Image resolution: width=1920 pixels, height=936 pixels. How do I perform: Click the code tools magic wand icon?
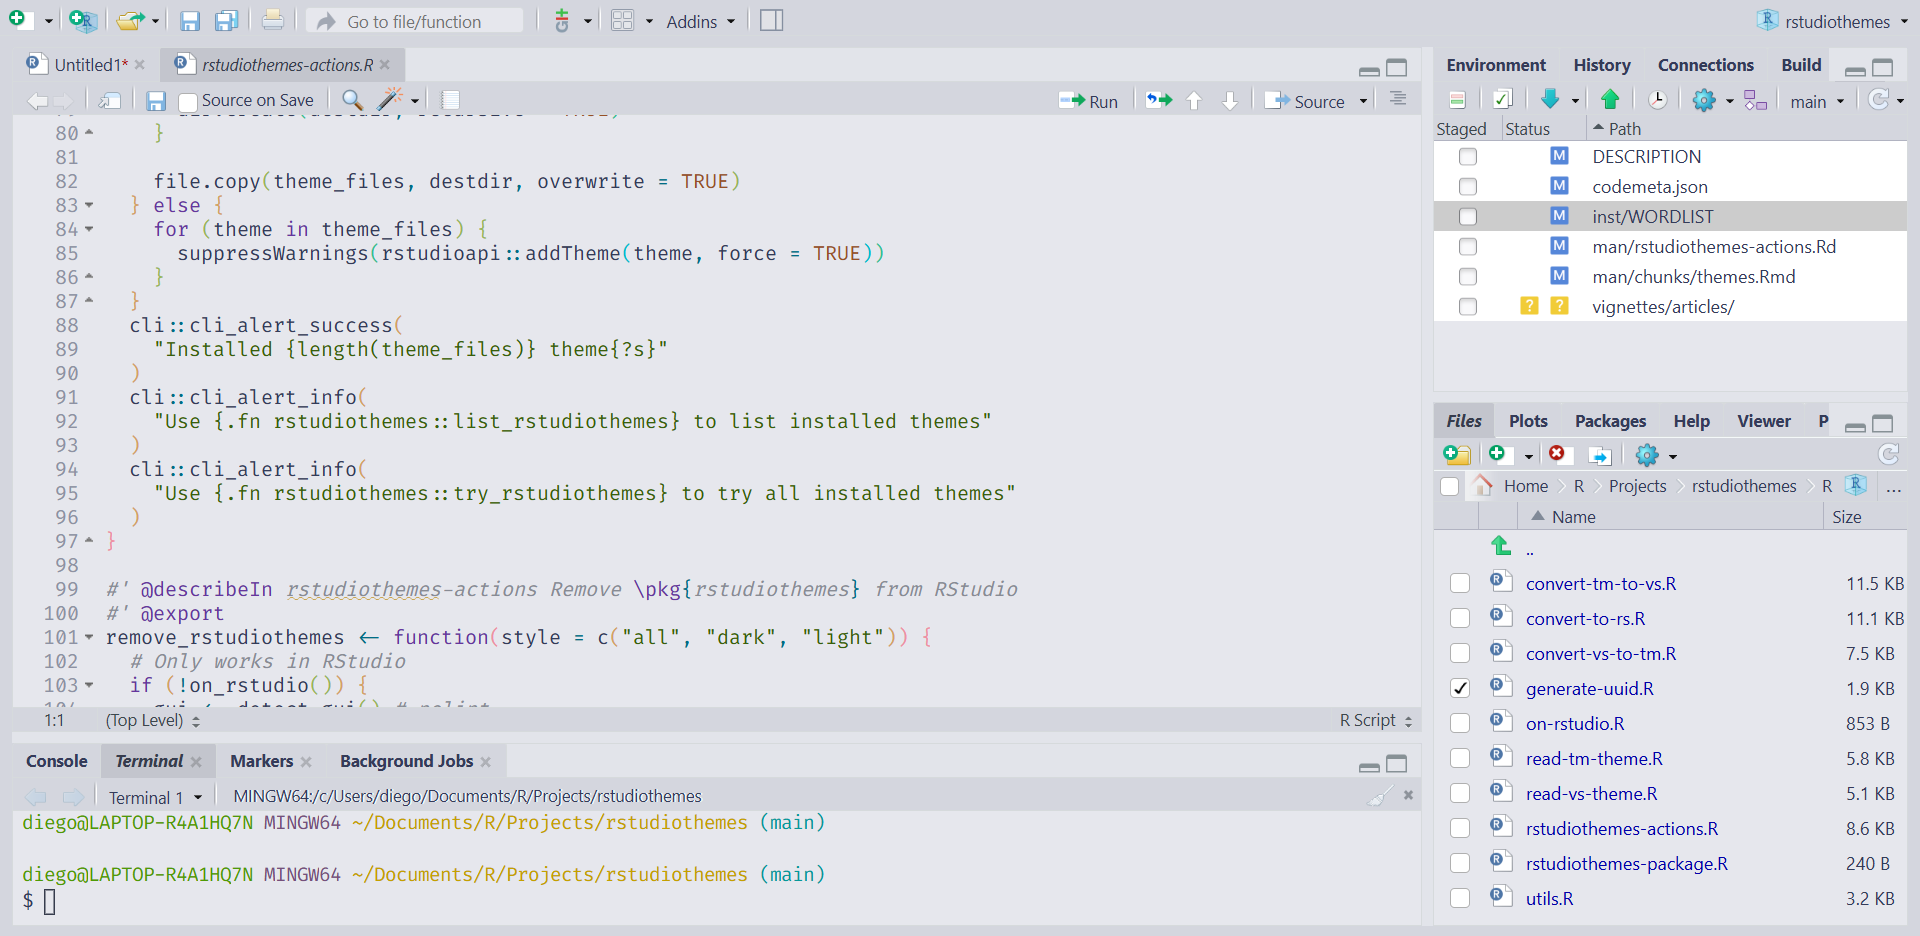(390, 100)
